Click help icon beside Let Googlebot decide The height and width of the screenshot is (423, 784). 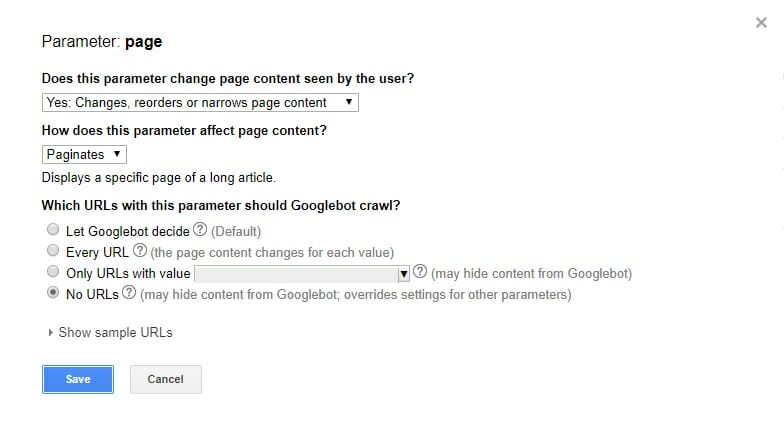(200, 231)
